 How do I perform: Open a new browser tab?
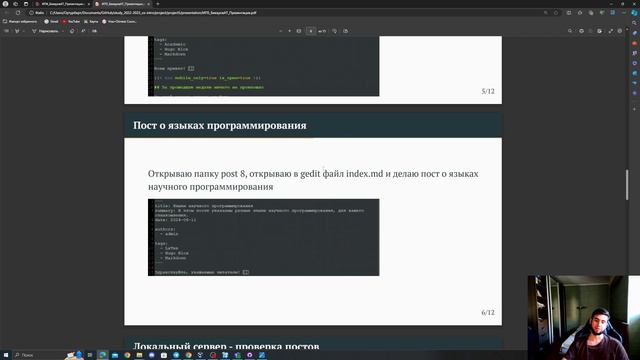[158, 4]
